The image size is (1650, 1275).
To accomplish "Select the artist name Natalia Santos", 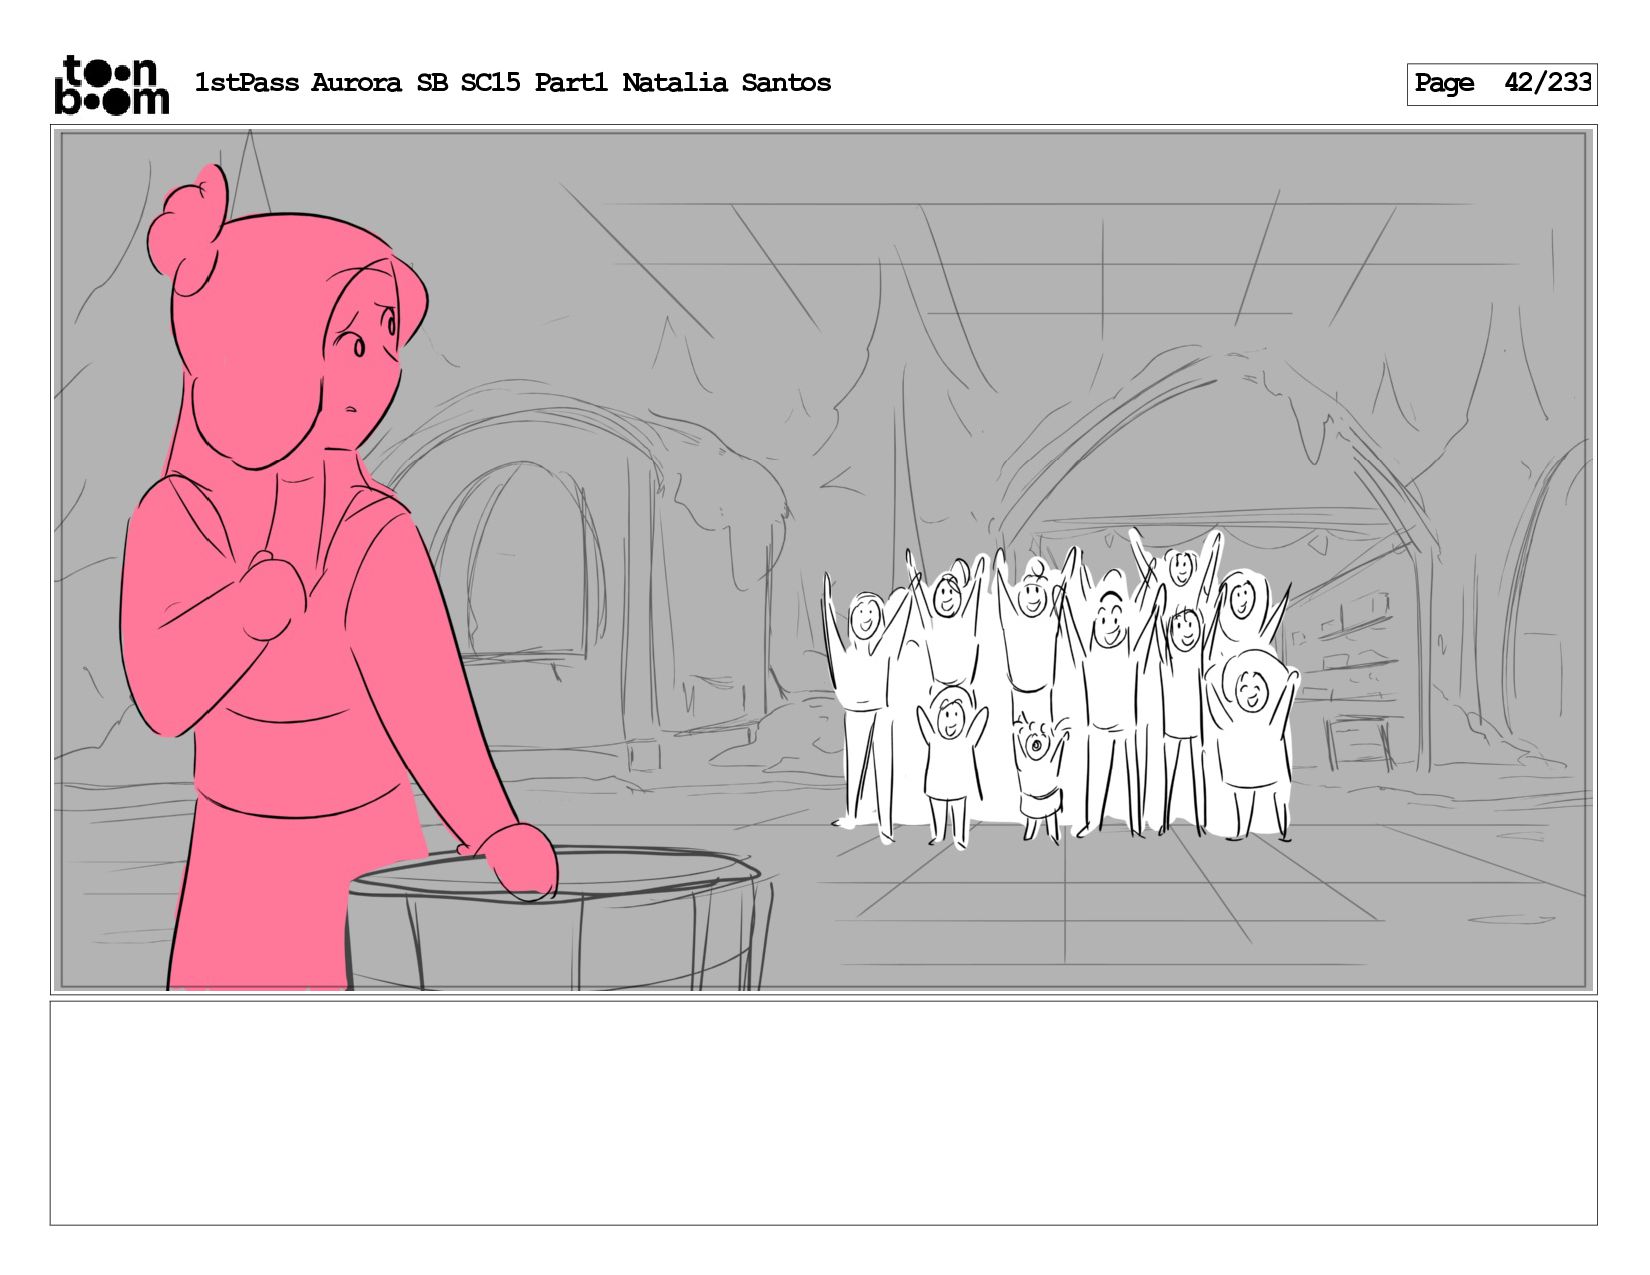I will 726,83.
